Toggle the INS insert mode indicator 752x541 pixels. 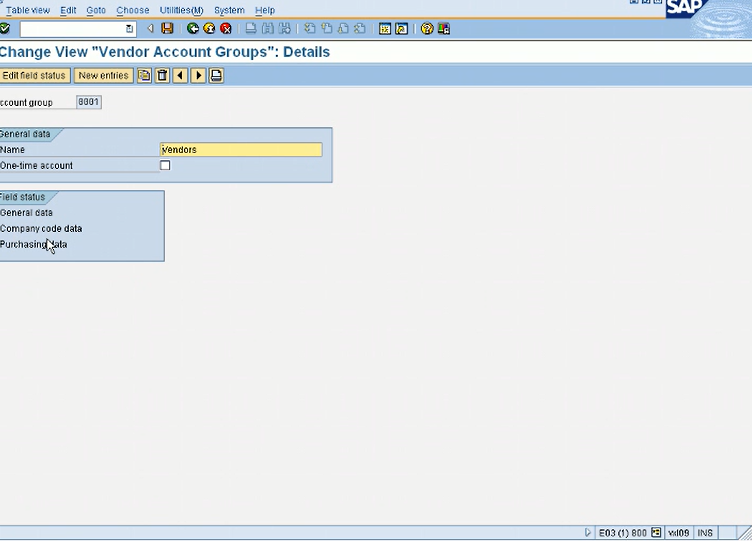pos(705,533)
